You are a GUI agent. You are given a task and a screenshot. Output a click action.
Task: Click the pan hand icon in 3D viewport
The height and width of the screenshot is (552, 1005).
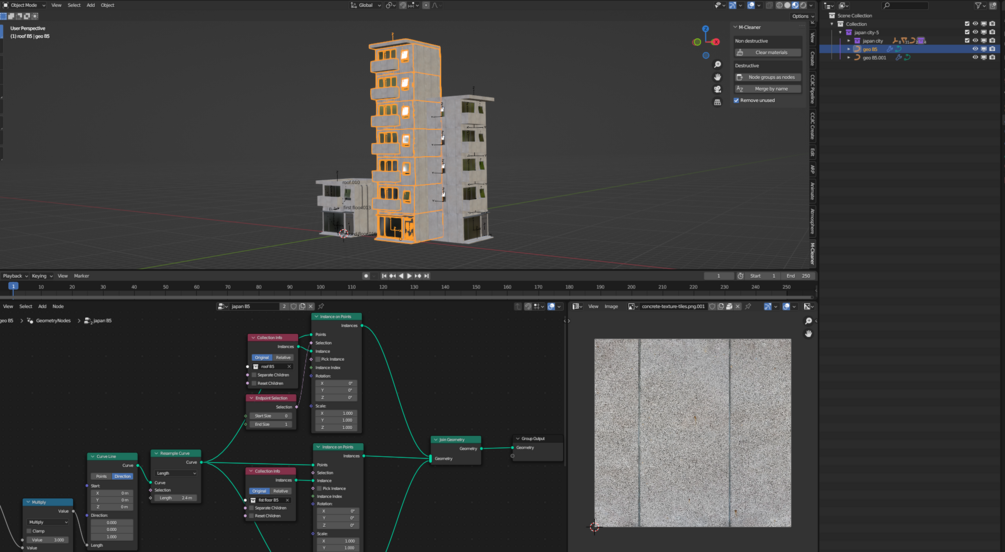coord(717,77)
